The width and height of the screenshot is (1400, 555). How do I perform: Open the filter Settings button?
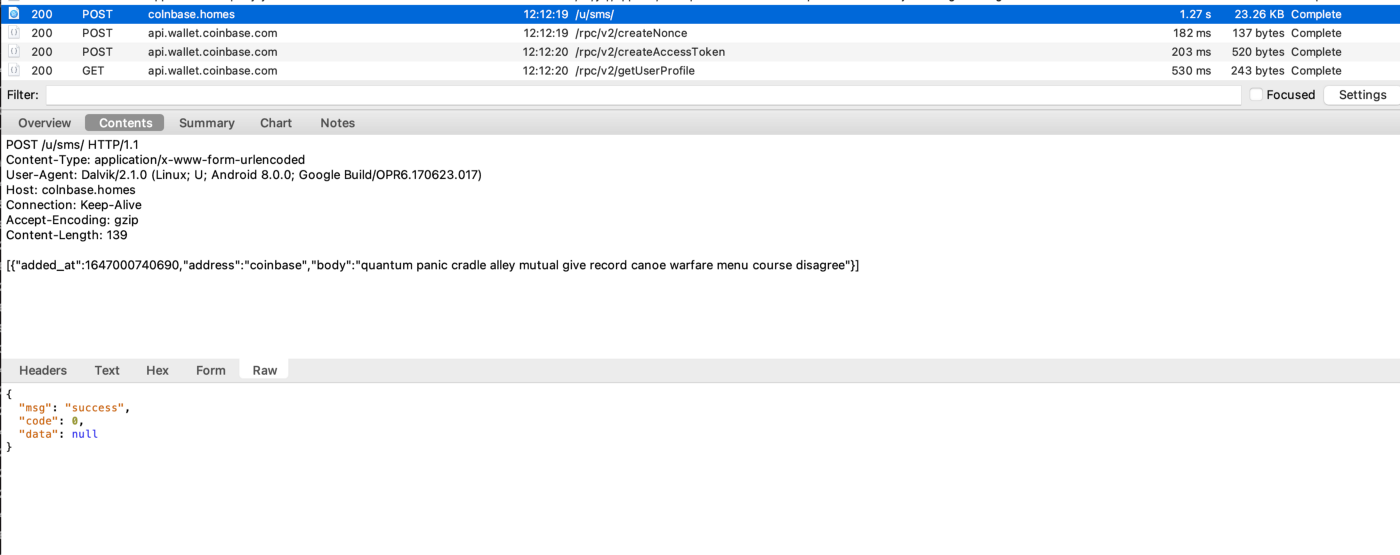[x=1362, y=95]
